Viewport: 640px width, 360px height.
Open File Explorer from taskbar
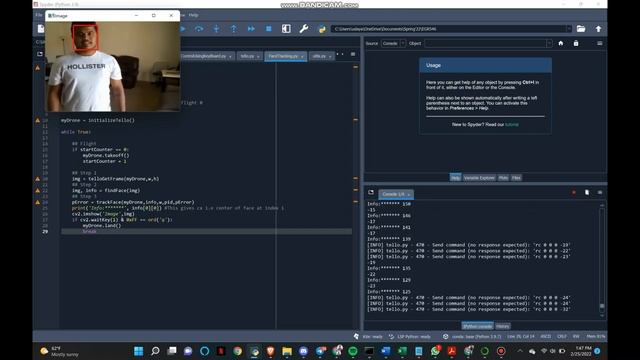point(287,351)
